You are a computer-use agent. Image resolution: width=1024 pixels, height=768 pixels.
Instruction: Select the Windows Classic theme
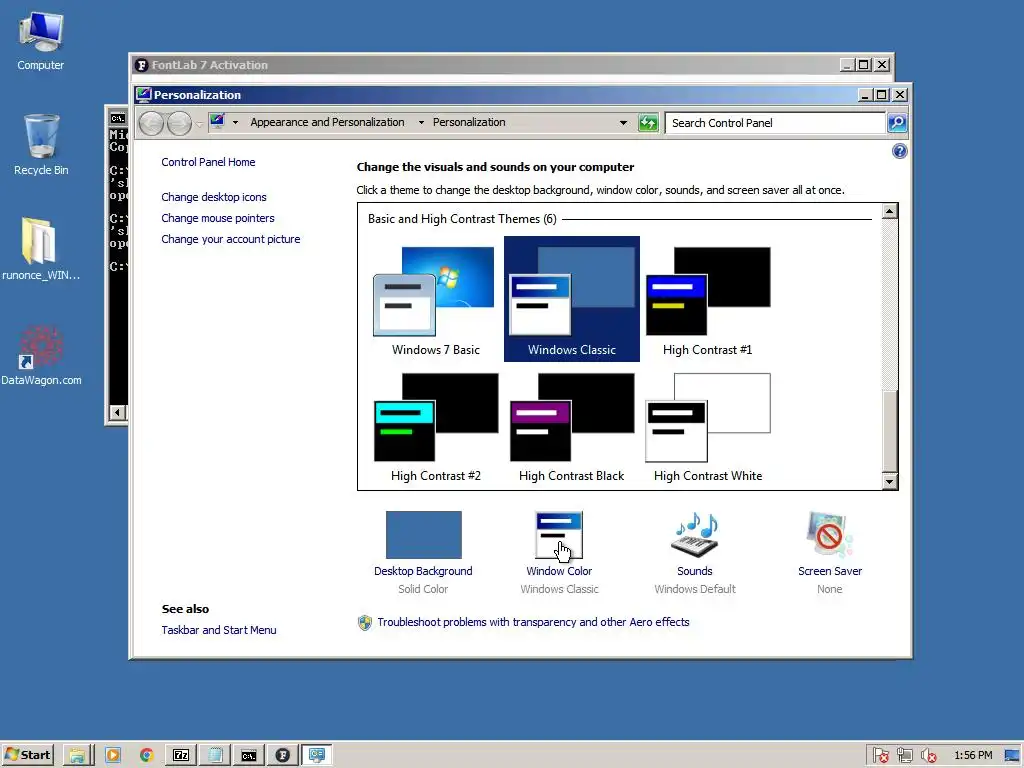(571, 299)
